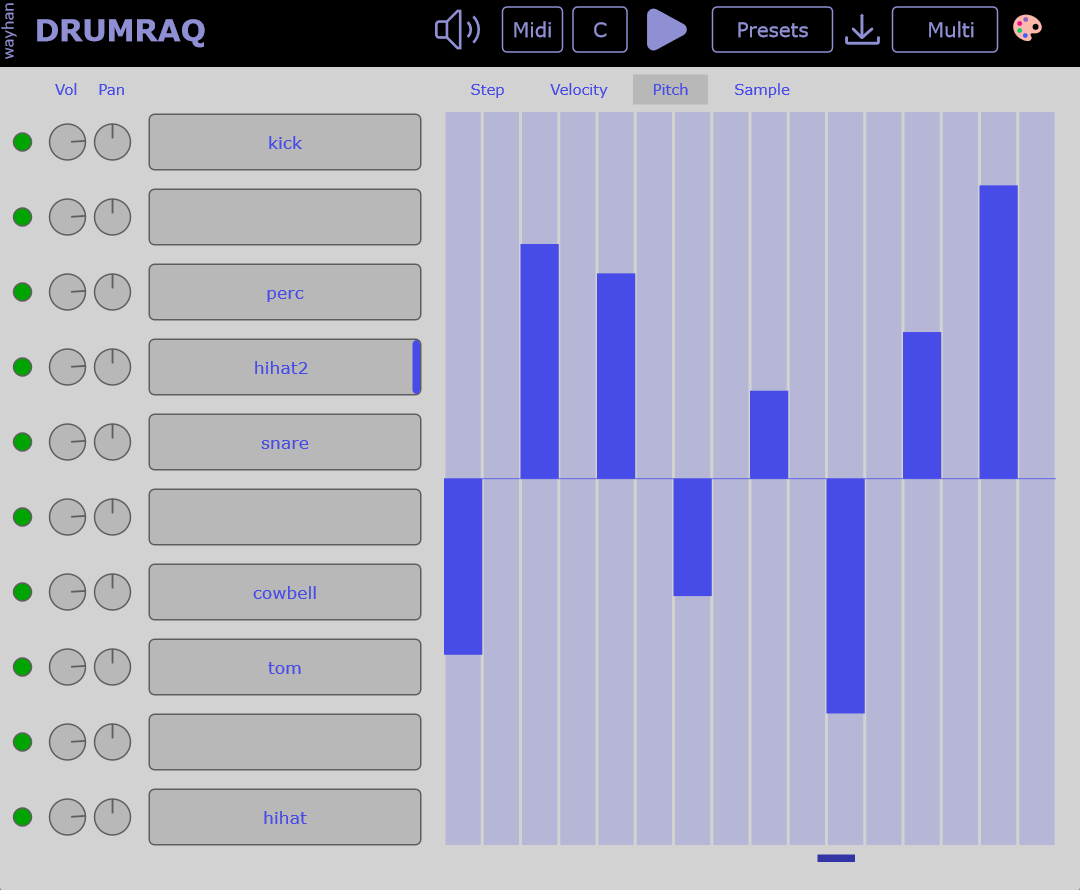The width and height of the screenshot is (1080, 890).
Task: Toggle green light of empty track below snare
Action: [x=23, y=517]
